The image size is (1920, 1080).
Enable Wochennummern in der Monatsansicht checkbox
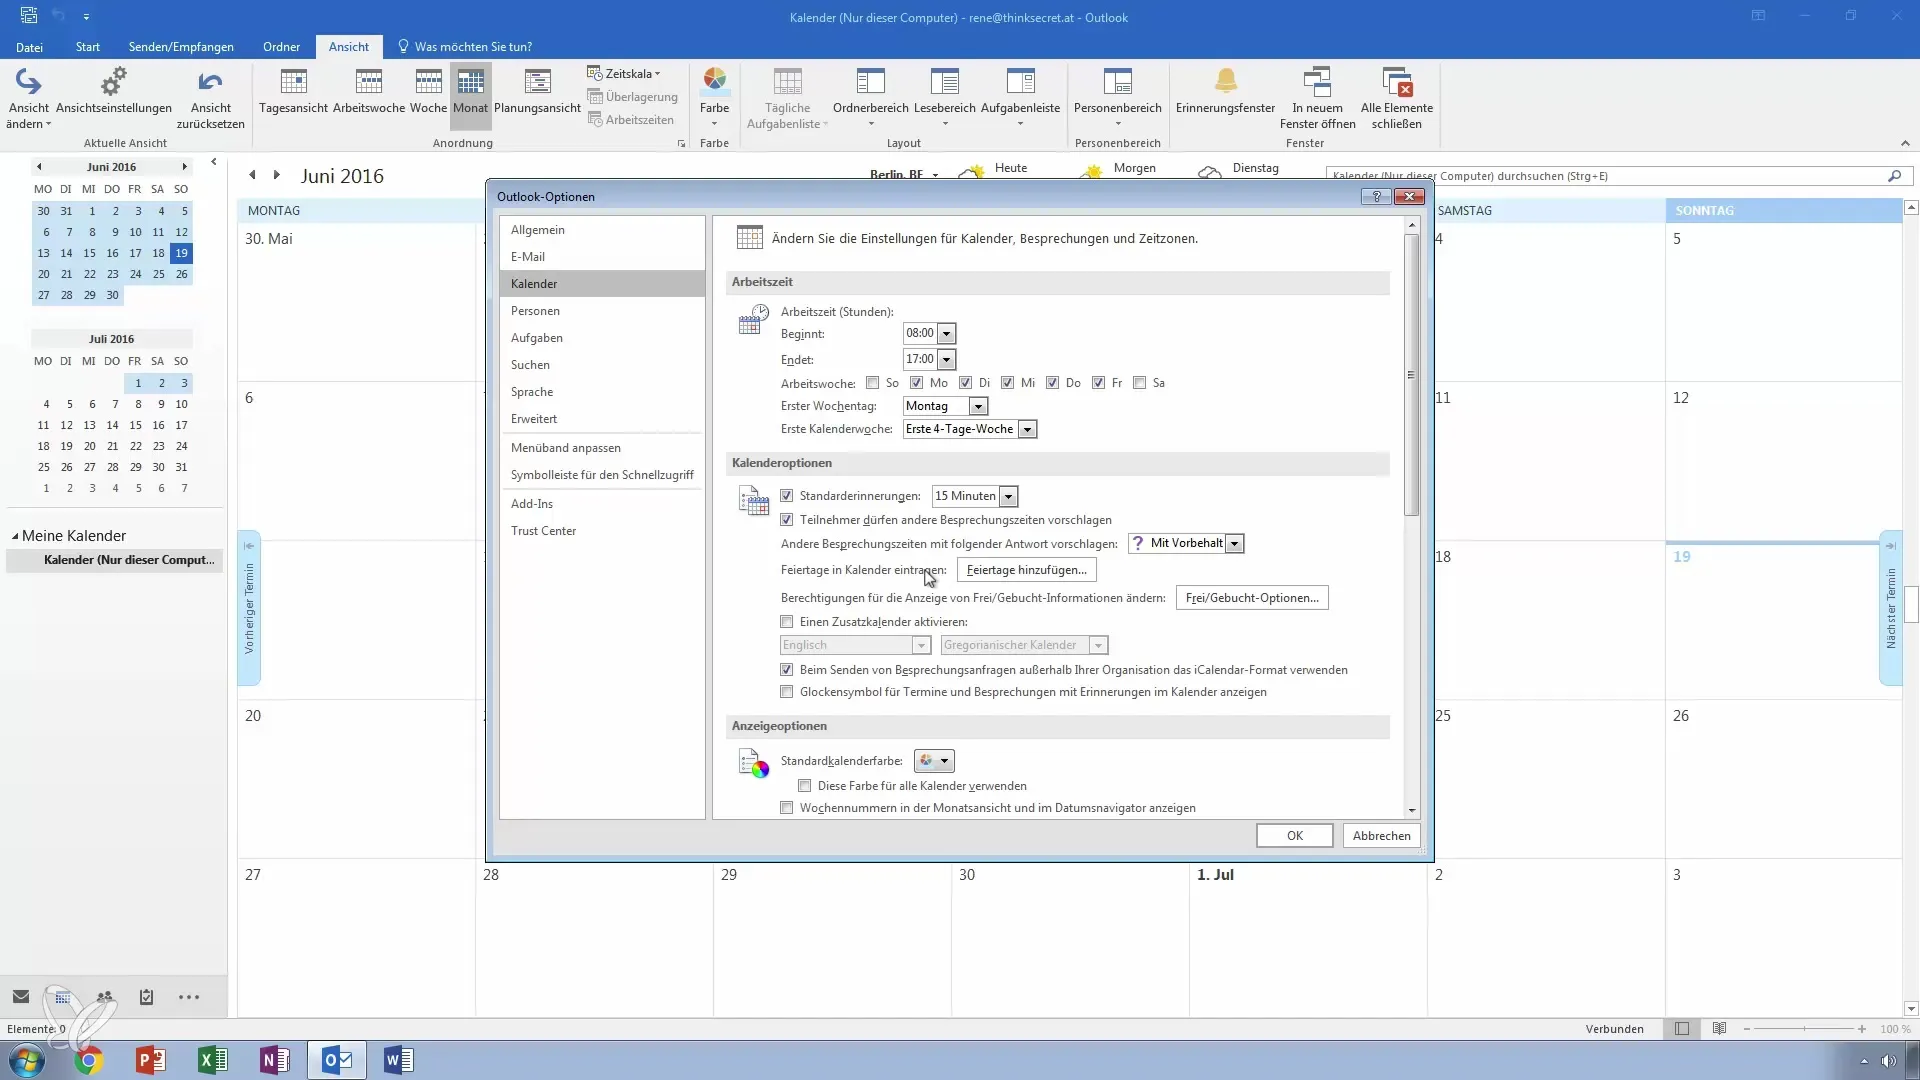[x=786, y=808]
